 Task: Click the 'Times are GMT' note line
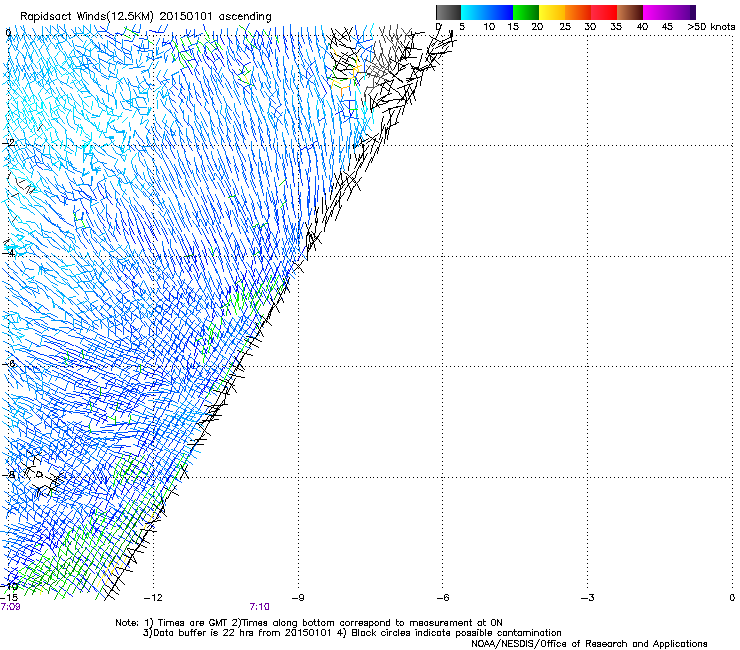309,623
